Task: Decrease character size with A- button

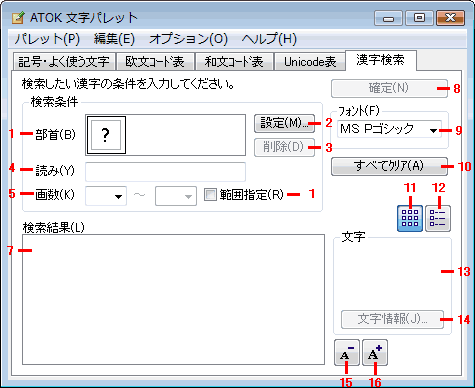Action: 347,353
